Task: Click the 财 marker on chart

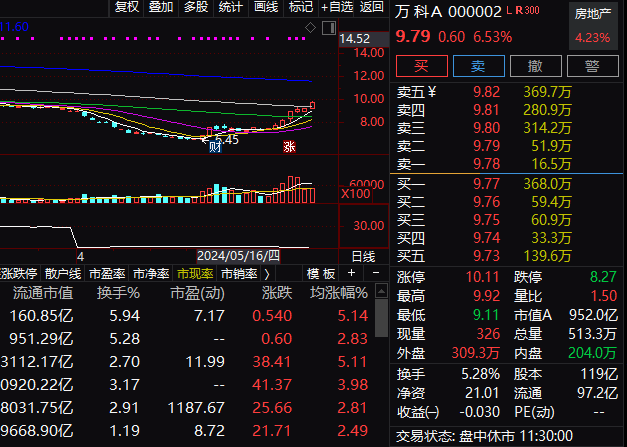Action: point(215,147)
